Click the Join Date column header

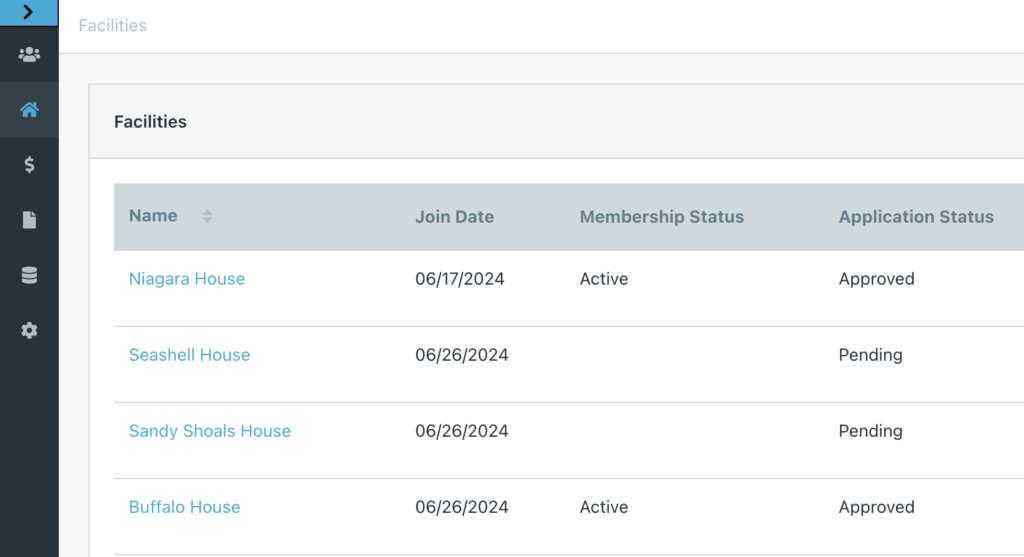pos(455,217)
